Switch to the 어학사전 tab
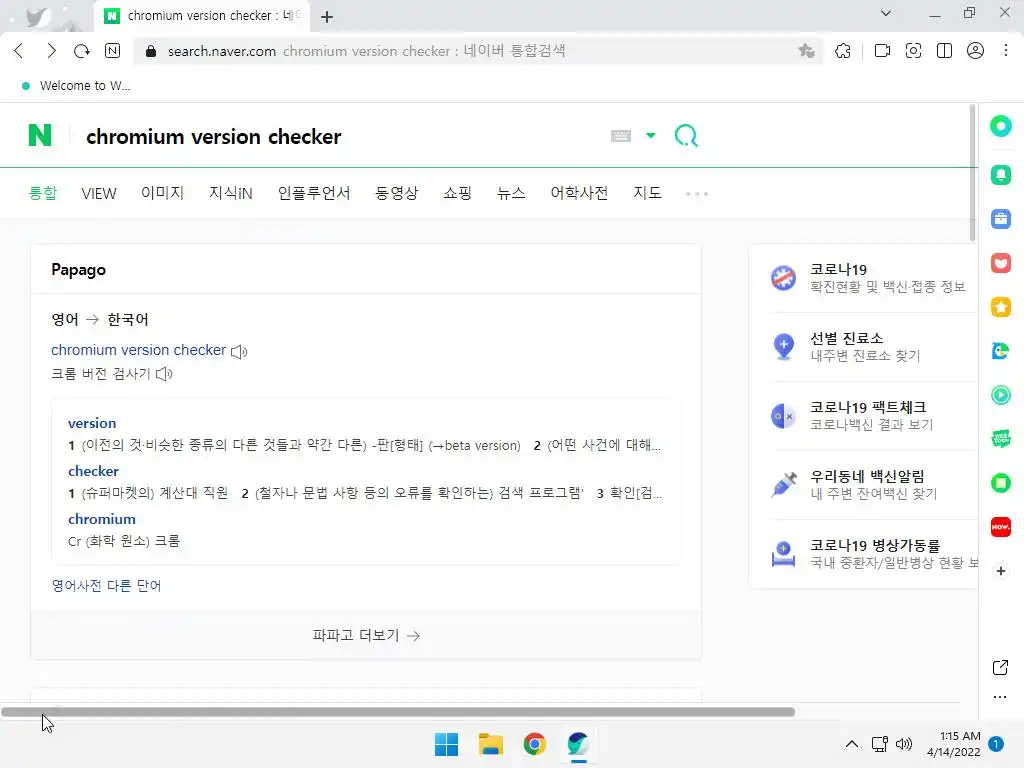This screenshot has width=1024, height=768. pyautogui.click(x=579, y=193)
